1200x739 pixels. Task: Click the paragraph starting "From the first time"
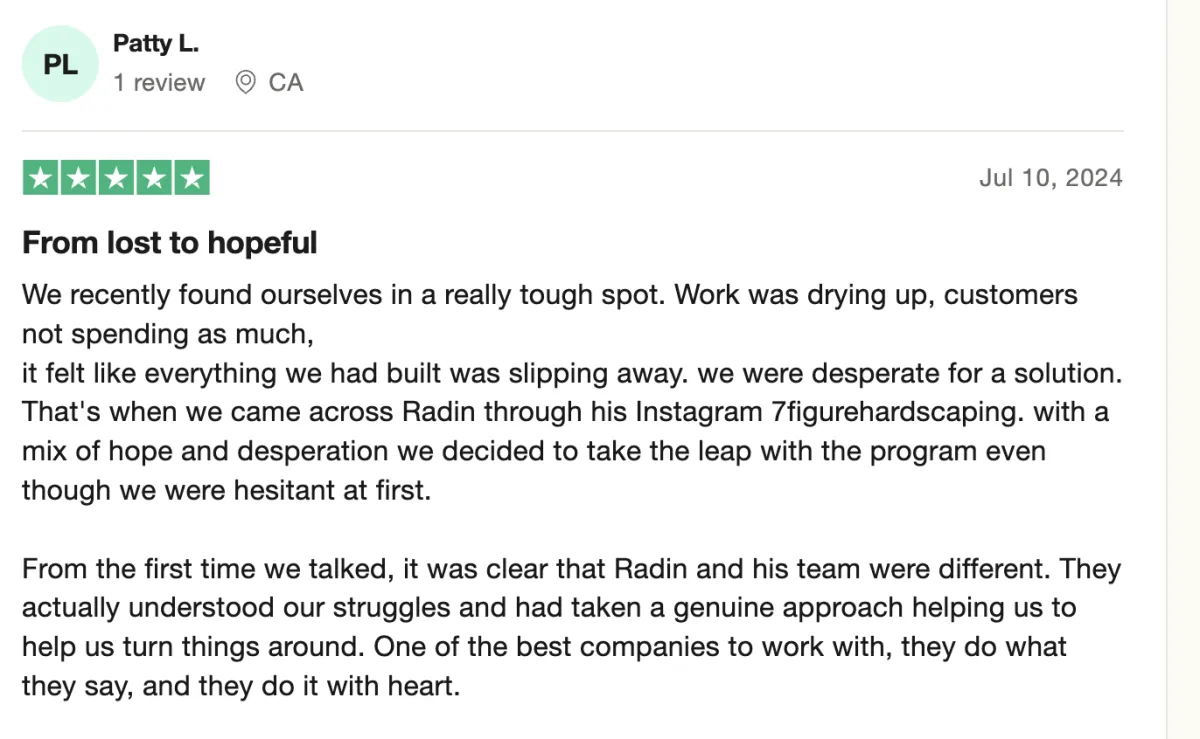click(x=571, y=627)
